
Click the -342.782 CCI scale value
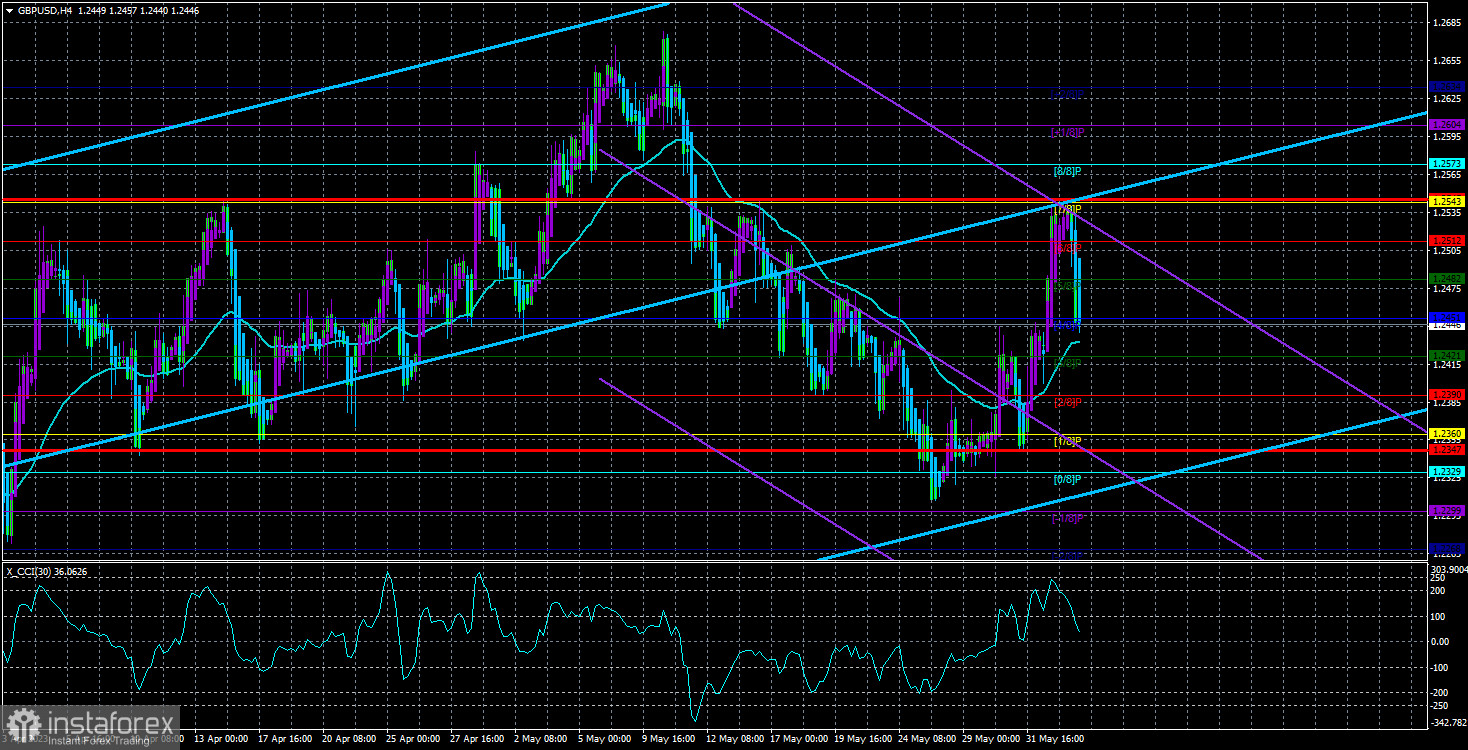coord(1447,721)
